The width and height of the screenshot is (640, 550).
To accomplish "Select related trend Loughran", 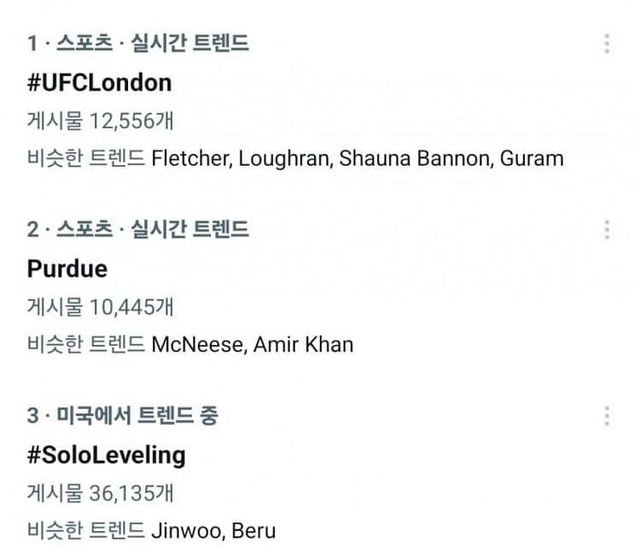I will coord(284,158).
